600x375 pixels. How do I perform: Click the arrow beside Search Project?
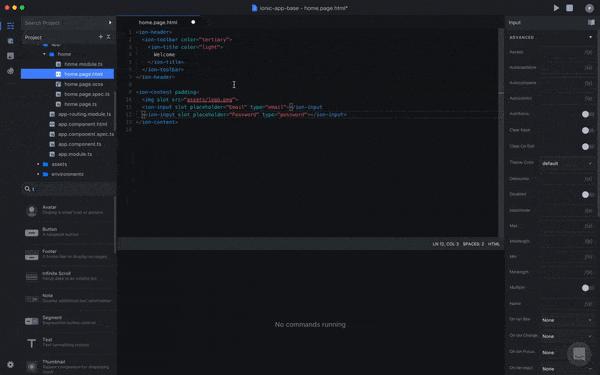coord(110,23)
